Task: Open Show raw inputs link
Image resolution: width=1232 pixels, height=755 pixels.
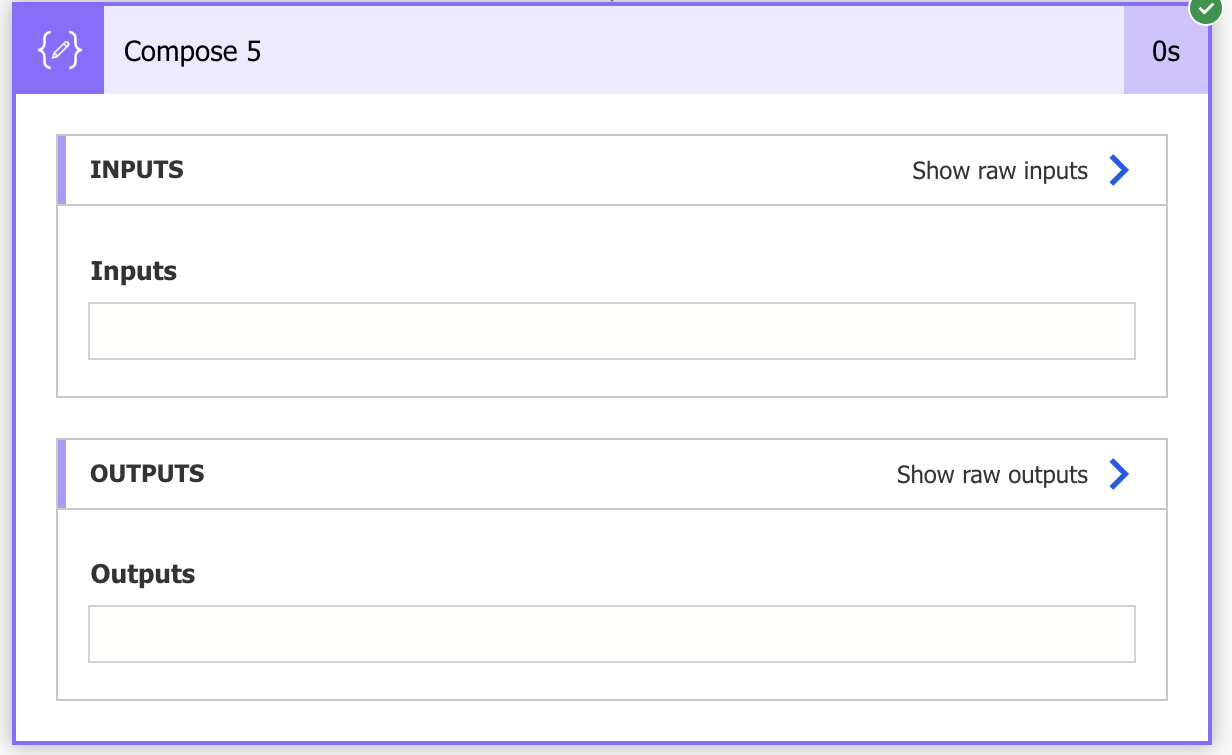Action: click(1000, 171)
